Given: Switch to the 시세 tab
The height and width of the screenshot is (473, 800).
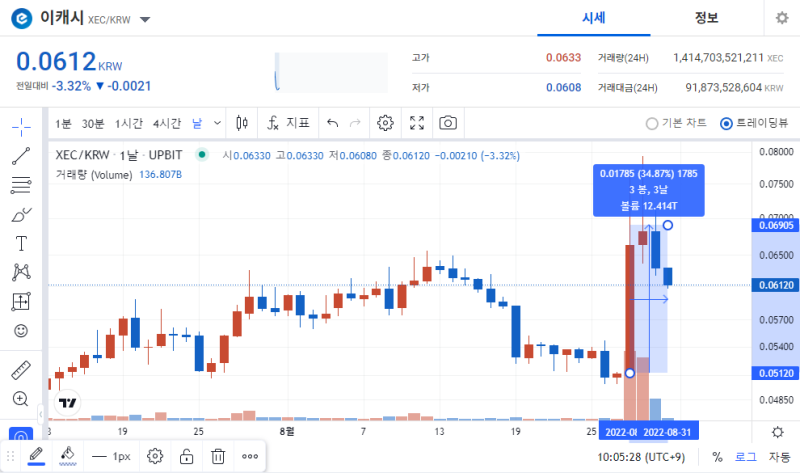Looking at the screenshot, I should pyautogui.click(x=593, y=18).
